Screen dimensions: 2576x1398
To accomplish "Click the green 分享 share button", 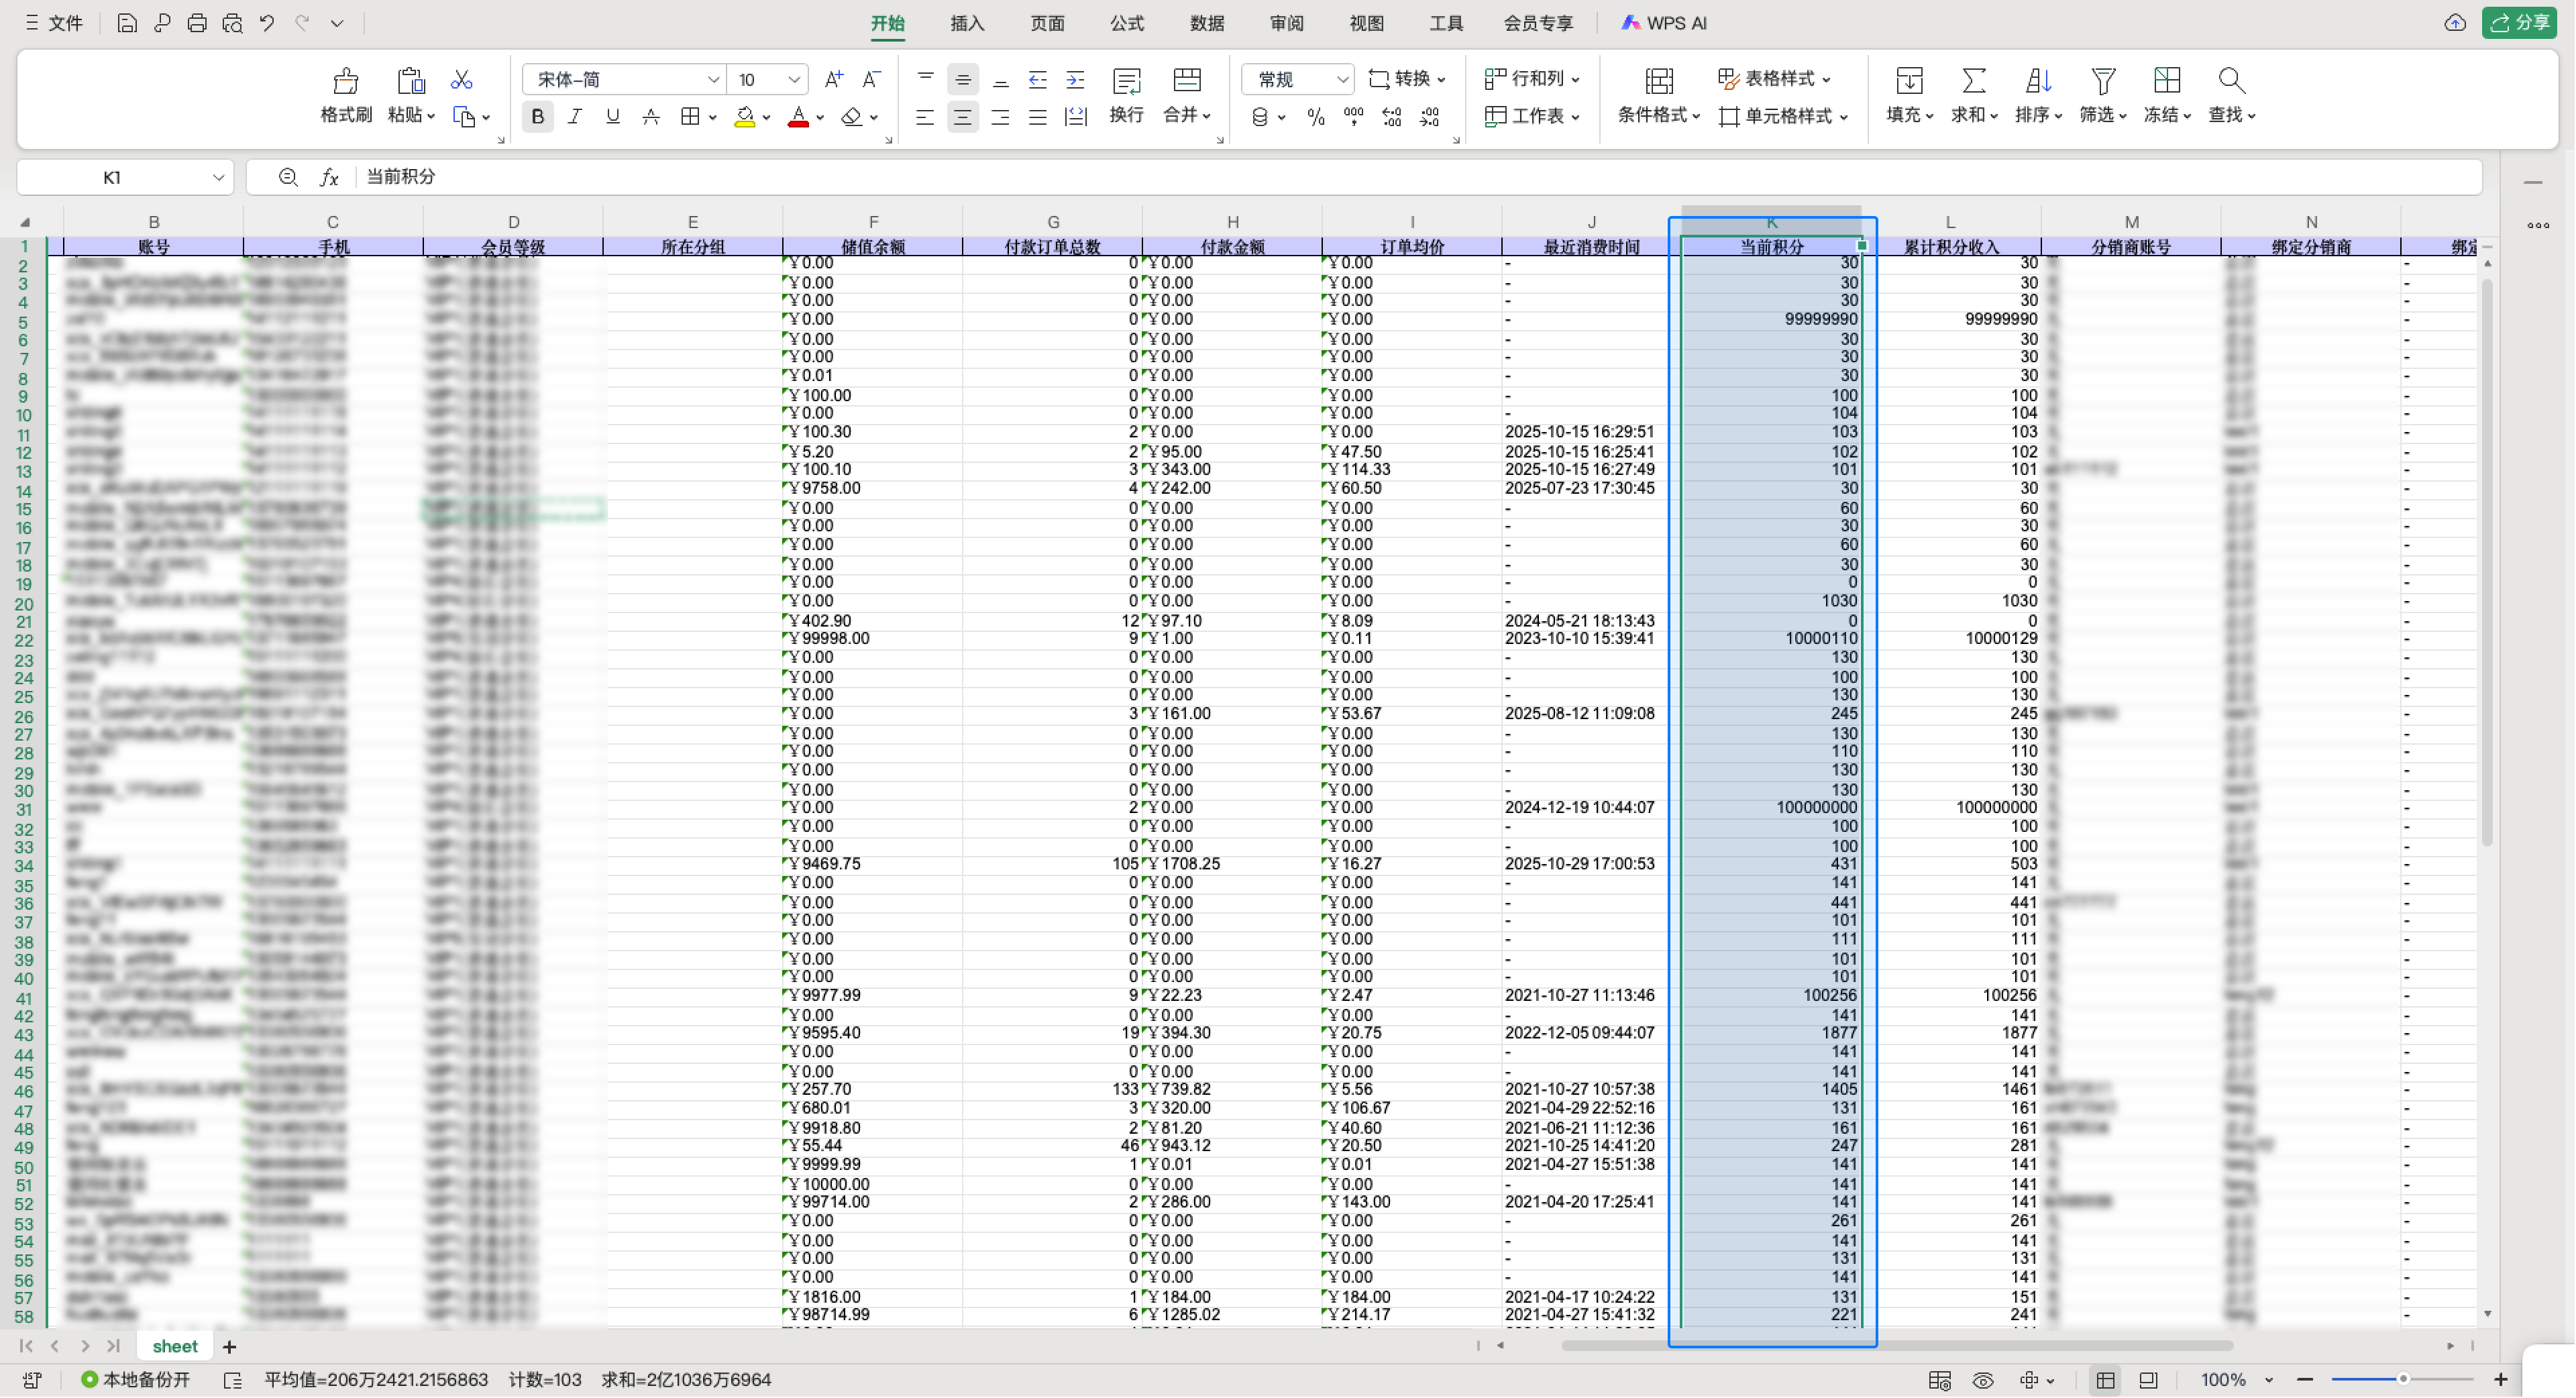I will coord(2518,23).
